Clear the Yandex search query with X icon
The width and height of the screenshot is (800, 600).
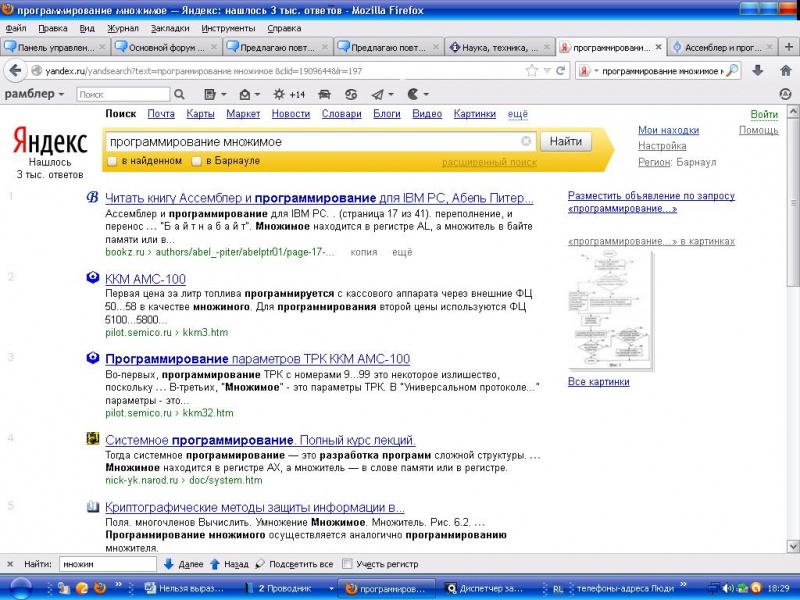(x=527, y=142)
